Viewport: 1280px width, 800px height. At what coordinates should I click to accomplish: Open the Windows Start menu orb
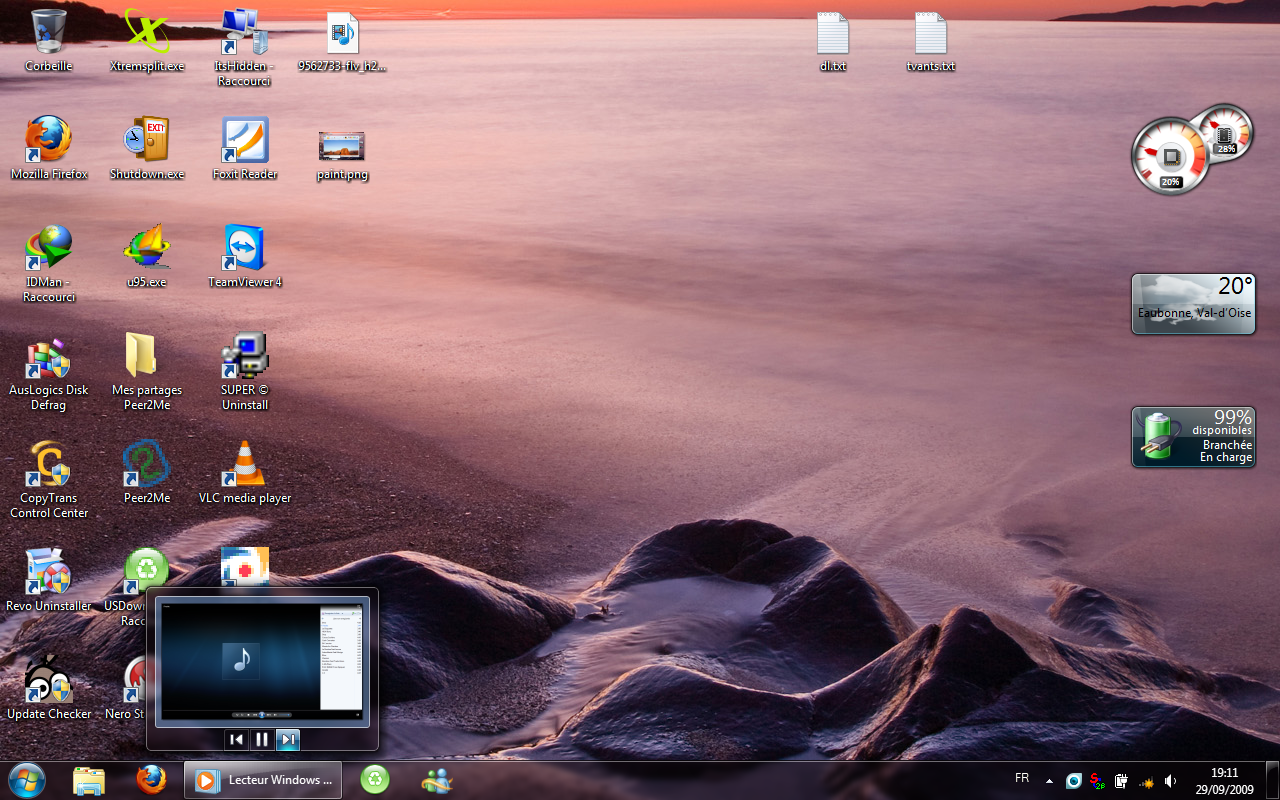pyautogui.click(x=27, y=780)
